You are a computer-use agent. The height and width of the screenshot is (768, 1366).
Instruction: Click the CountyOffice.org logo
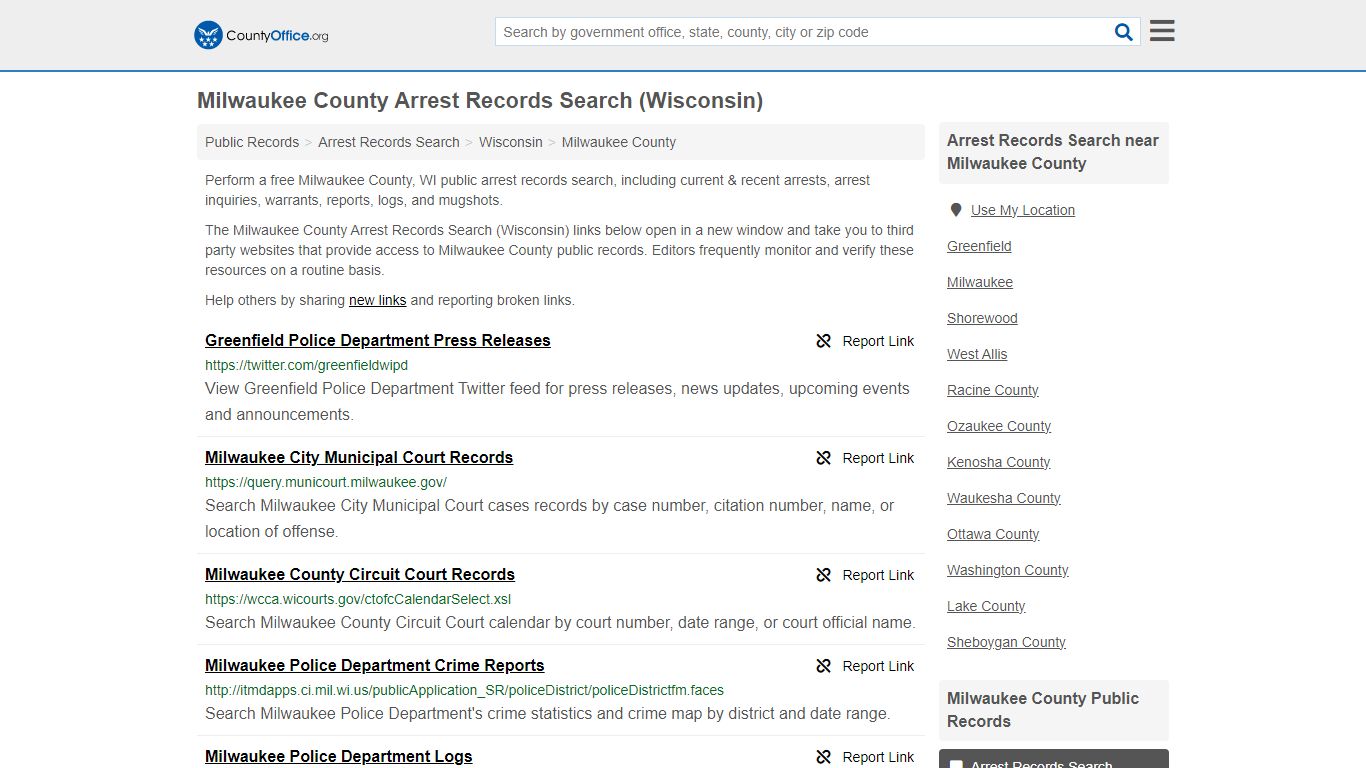point(261,35)
